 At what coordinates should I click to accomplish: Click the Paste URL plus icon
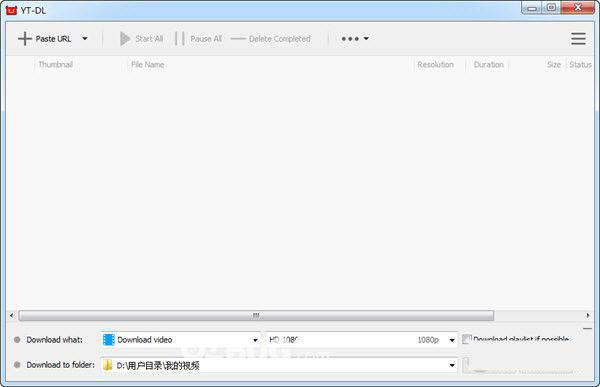point(25,39)
